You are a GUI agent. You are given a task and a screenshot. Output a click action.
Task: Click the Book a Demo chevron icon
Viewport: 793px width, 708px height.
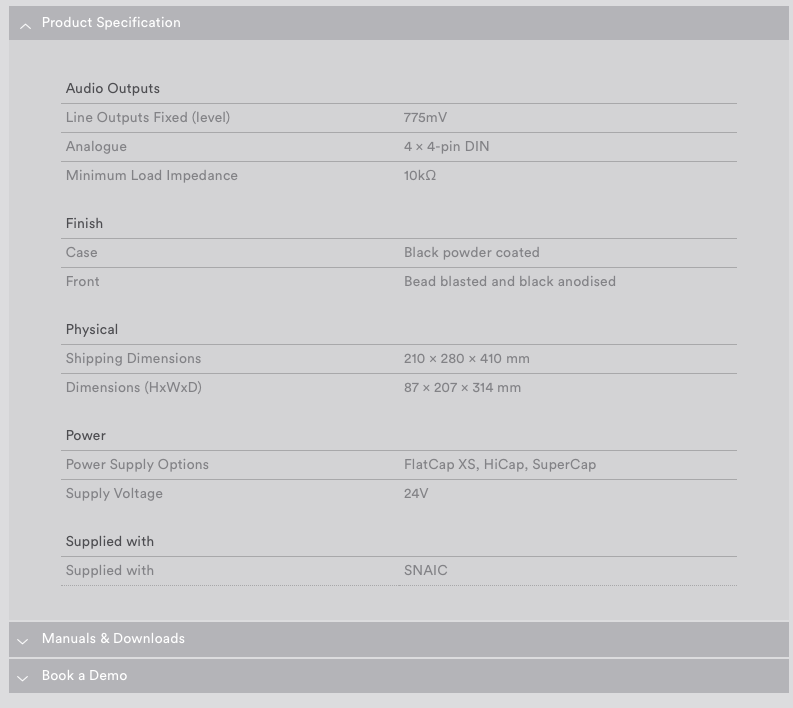[x=23, y=678]
